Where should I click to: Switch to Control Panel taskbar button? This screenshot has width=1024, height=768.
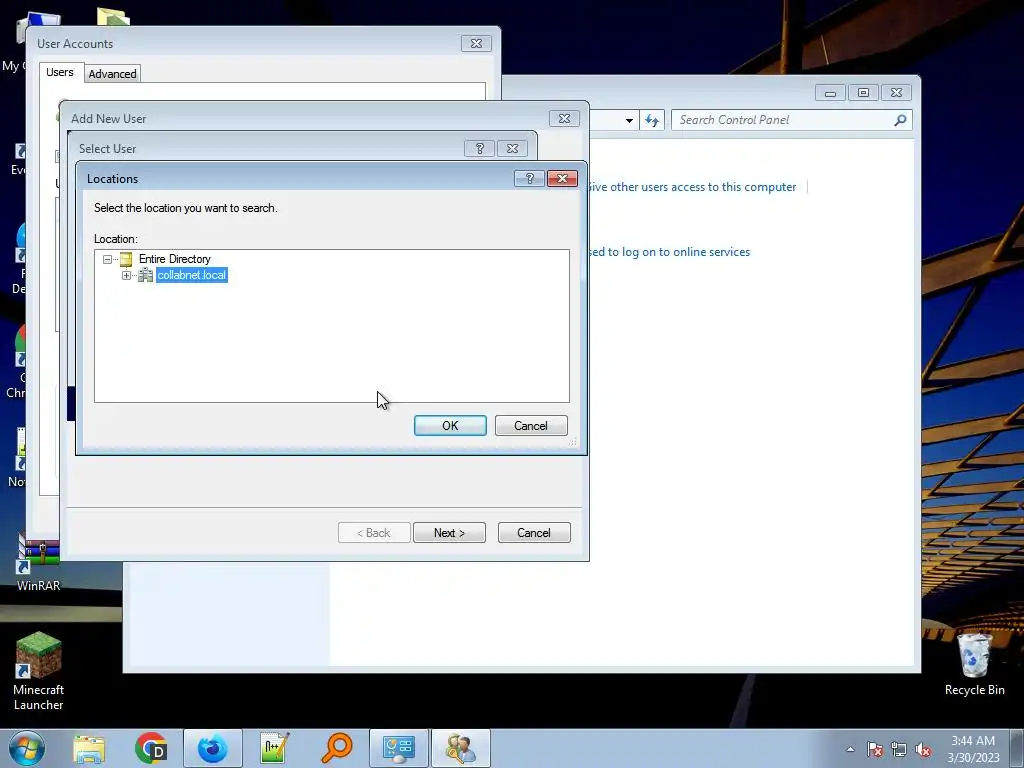tap(399, 748)
